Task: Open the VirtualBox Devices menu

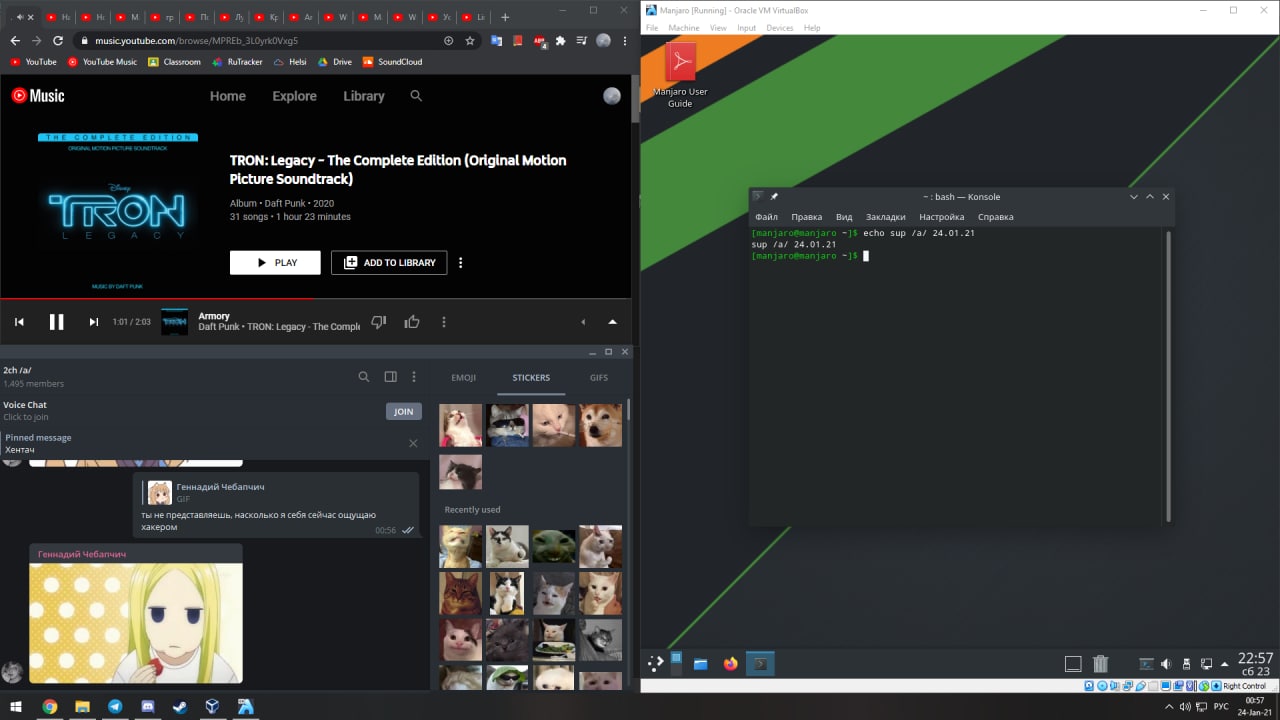Action: point(779,28)
